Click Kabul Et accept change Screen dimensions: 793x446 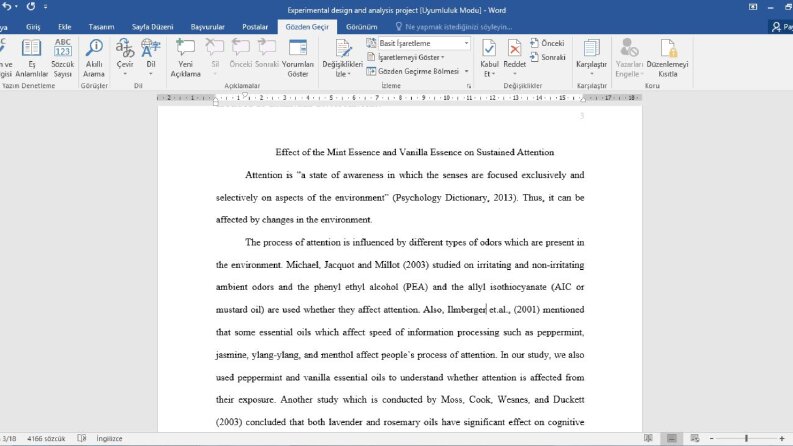coord(489,58)
